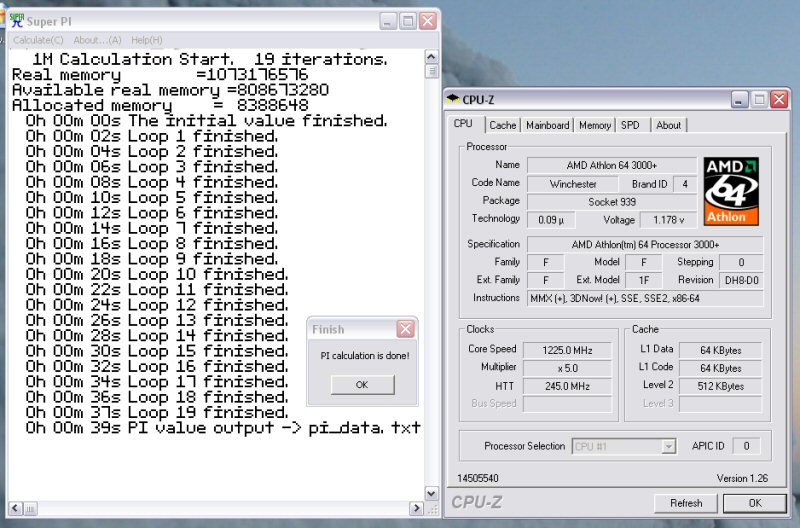Click the Stepping value 0
Image resolution: width=800 pixels, height=528 pixels.
click(x=741, y=262)
